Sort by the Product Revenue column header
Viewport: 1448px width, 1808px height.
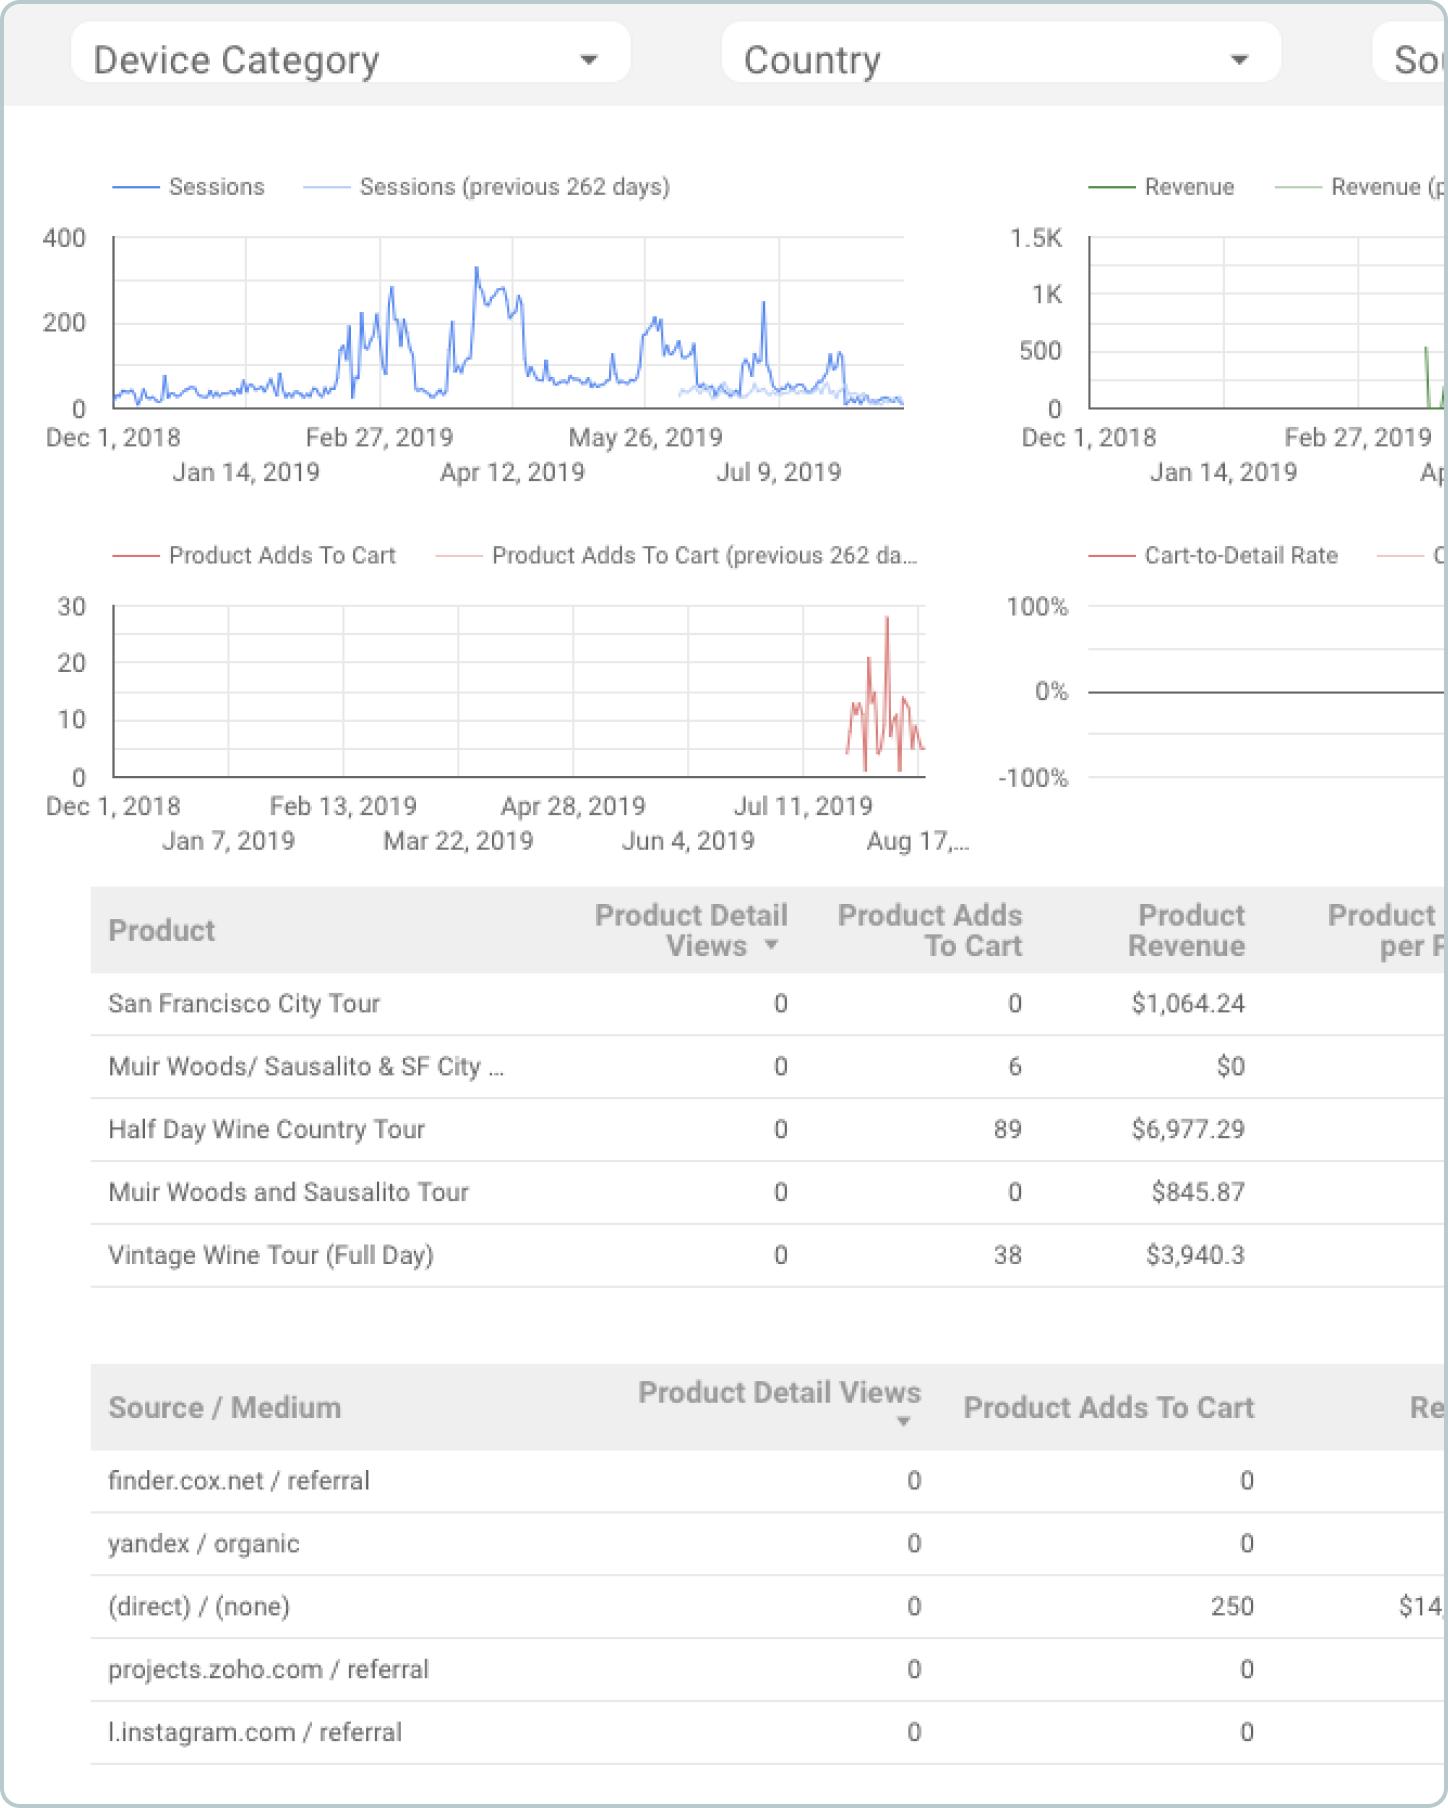pyautogui.click(x=1186, y=930)
